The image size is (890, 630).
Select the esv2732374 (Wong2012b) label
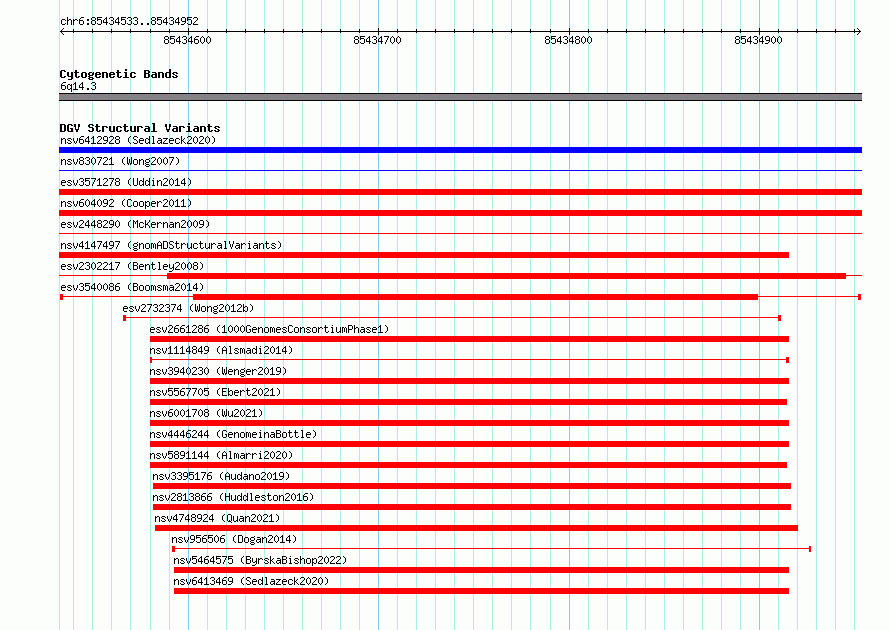point(188,308)
